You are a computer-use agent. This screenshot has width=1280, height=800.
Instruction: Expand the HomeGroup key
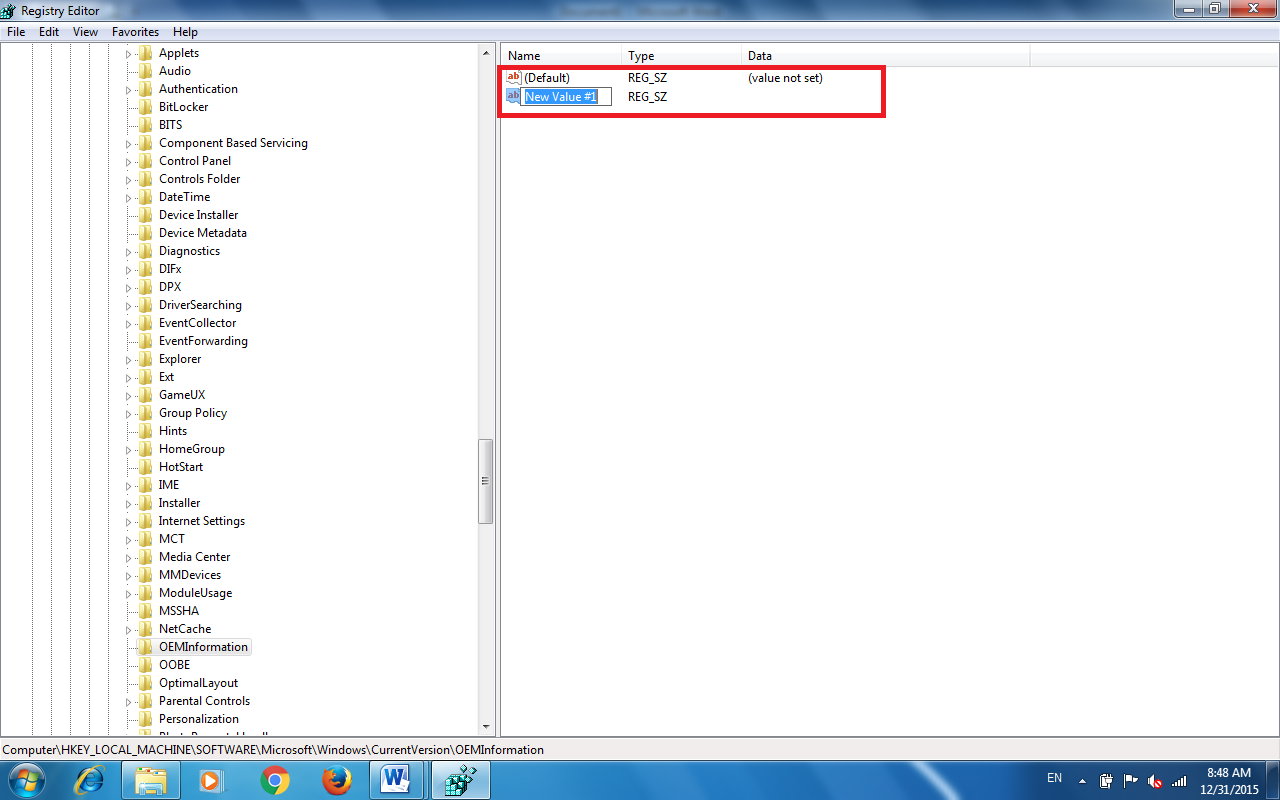(x=129, y=449)
